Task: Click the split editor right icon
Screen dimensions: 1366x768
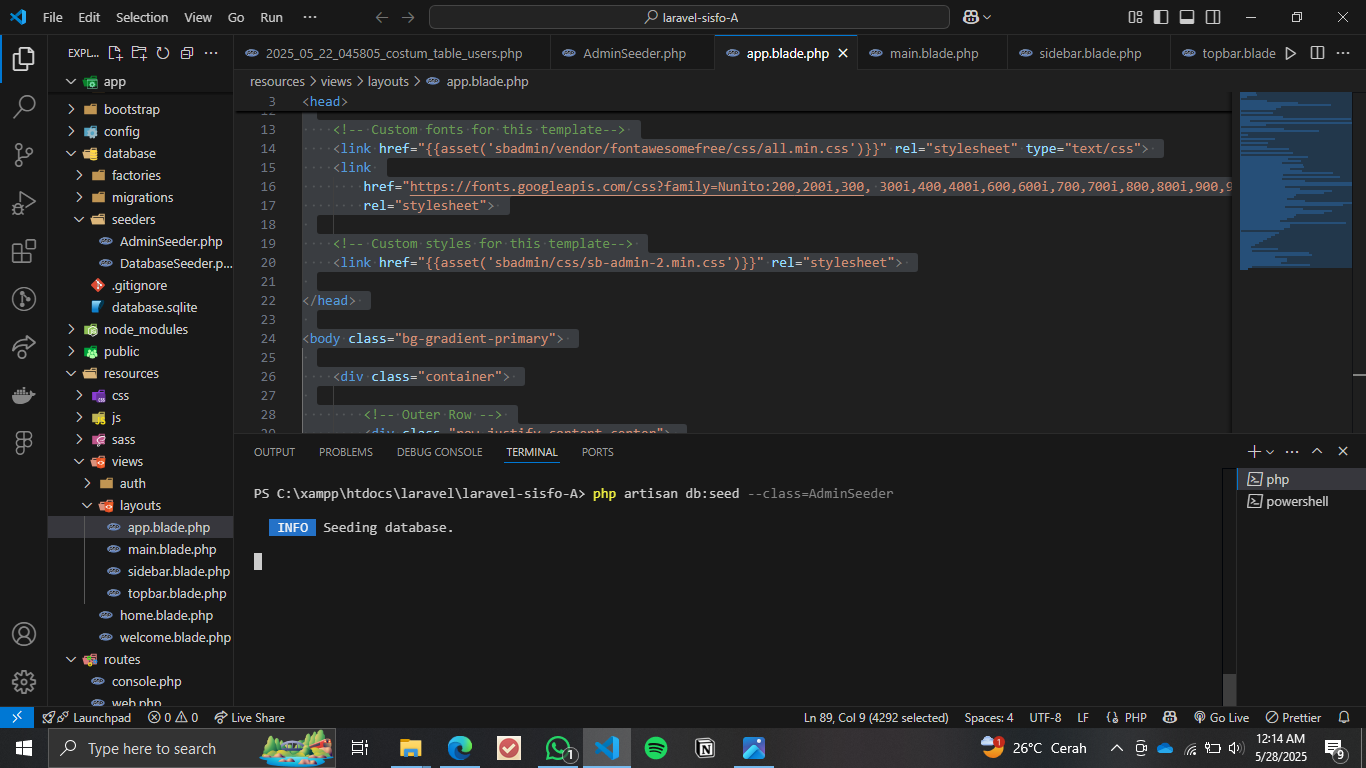Action: pos(1317,53)
